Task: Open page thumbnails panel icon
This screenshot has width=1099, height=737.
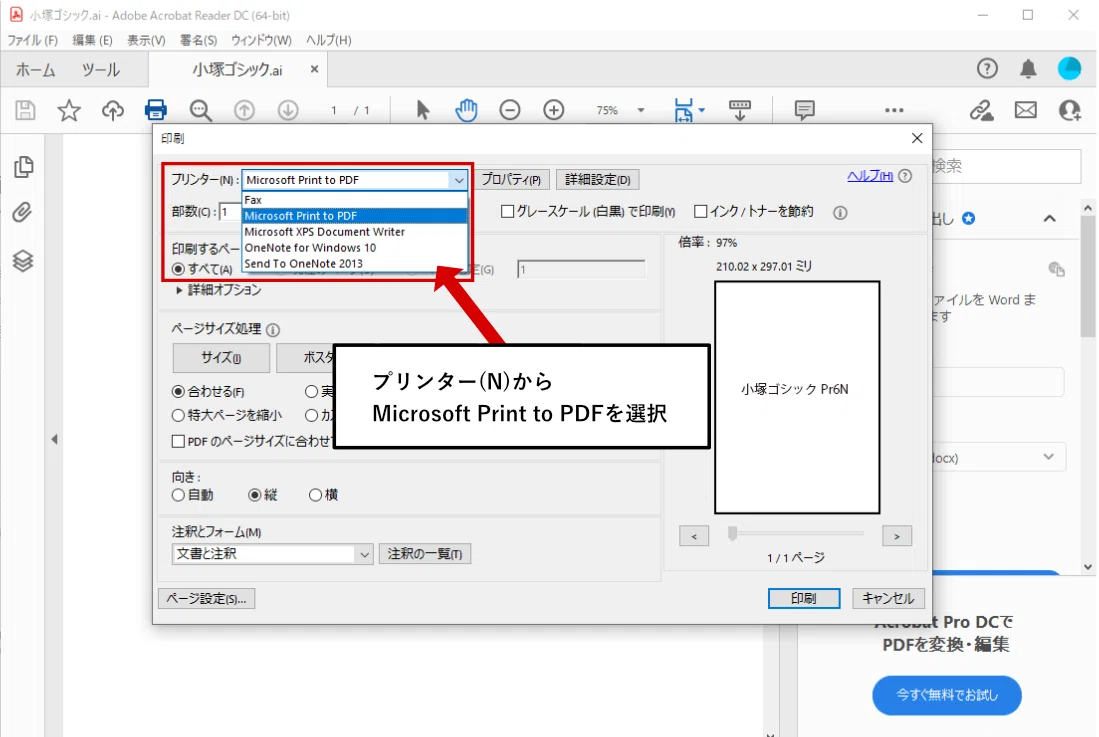Action: (x=23, y=167)
